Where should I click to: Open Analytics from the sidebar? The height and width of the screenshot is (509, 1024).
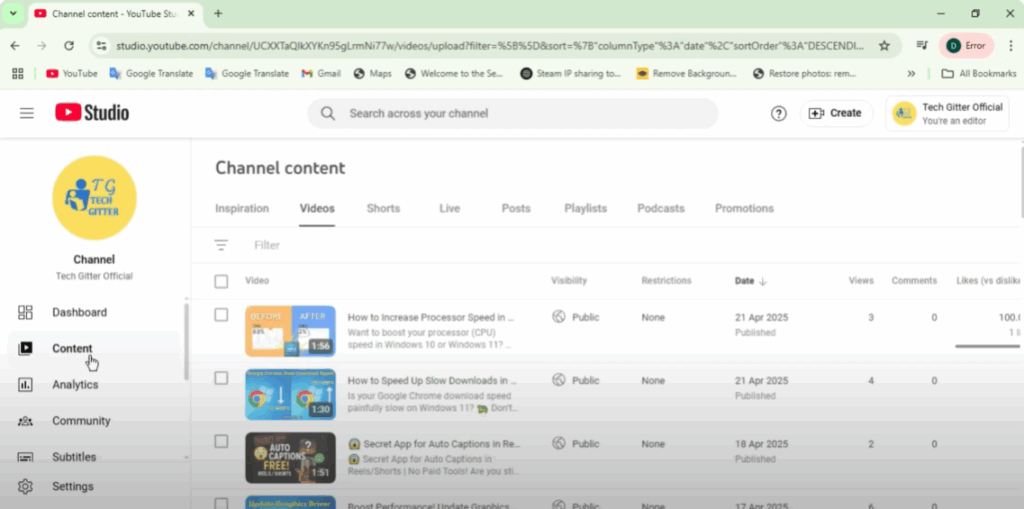[75, 385]
